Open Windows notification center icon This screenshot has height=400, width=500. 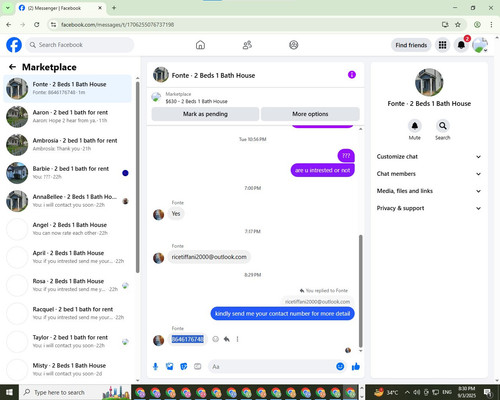(488, 392)
